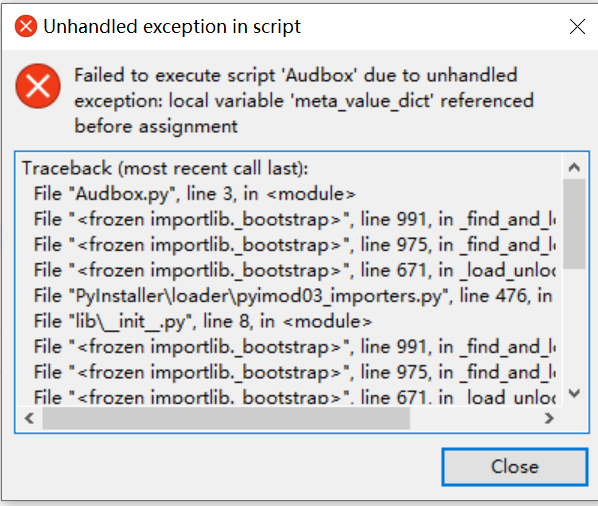Screen dimensions: 598x506
Task: Click the small red error icon in title bar
Action: [x=26, y=26]
